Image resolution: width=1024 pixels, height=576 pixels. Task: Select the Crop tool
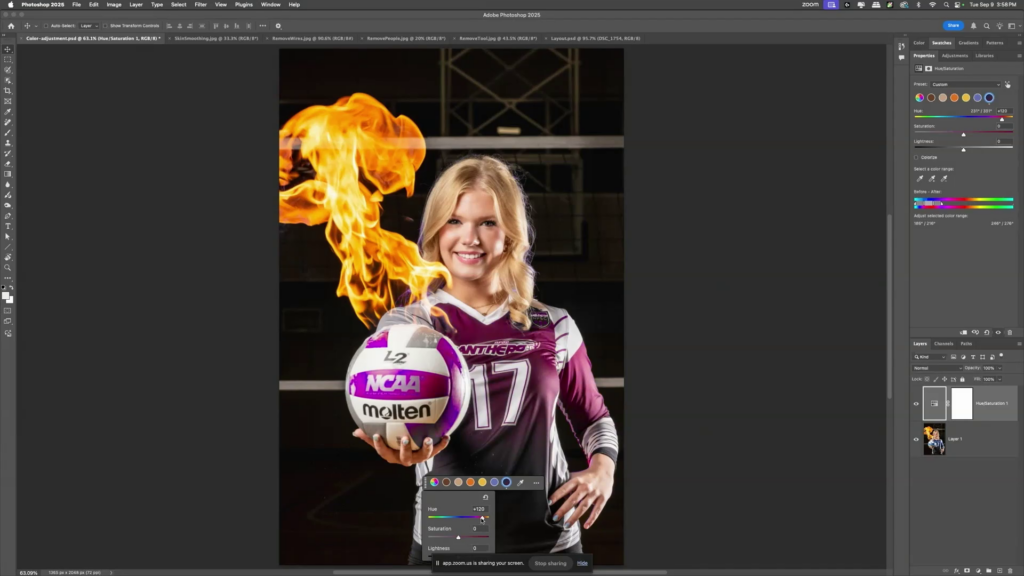8,91
